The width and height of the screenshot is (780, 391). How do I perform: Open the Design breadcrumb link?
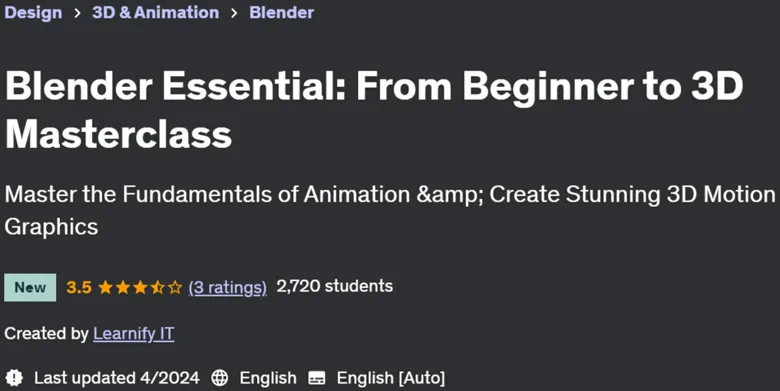[x=33, y=12]
